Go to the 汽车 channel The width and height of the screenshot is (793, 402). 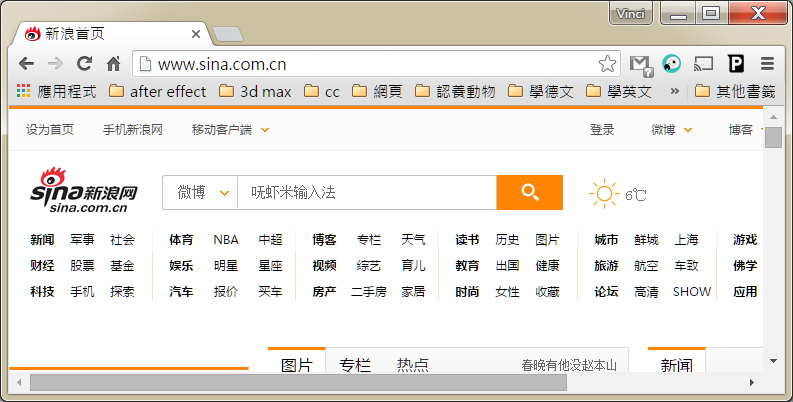(x=181, y=292)
